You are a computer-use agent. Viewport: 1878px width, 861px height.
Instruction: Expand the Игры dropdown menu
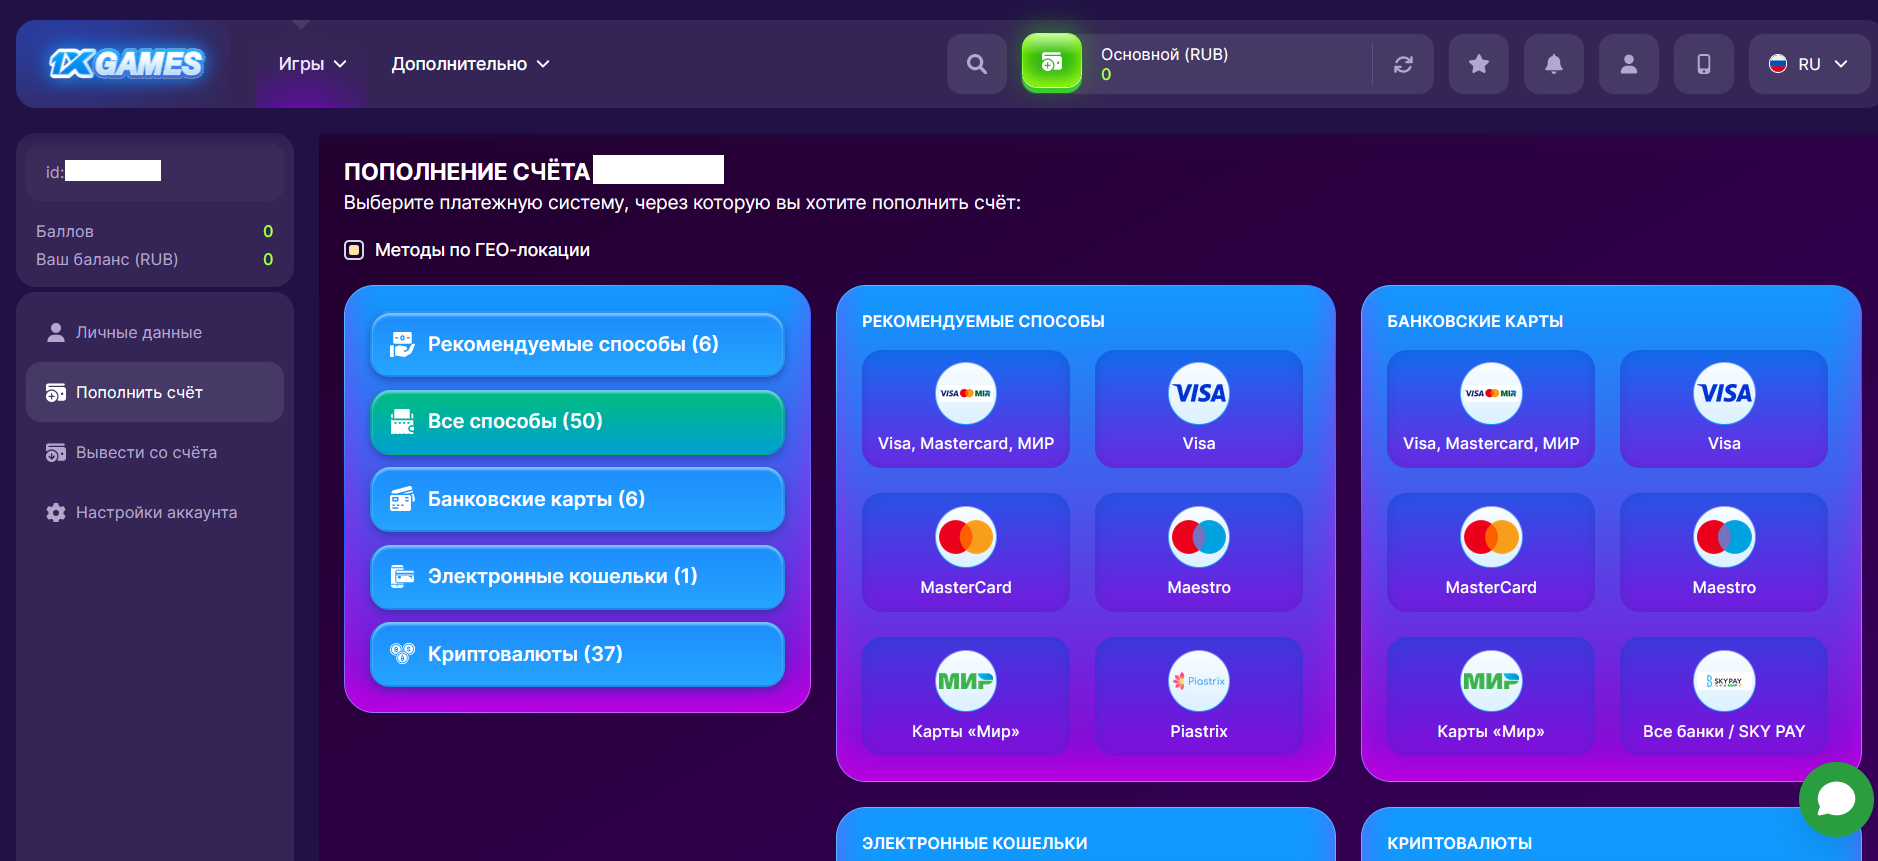click(312, 64)
